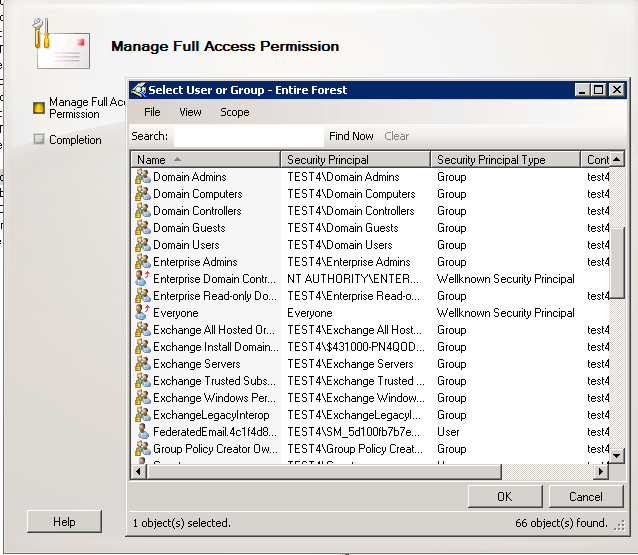
Task: Select the Exchange Windows Per... icon
Action: click(x=143, y=398)
